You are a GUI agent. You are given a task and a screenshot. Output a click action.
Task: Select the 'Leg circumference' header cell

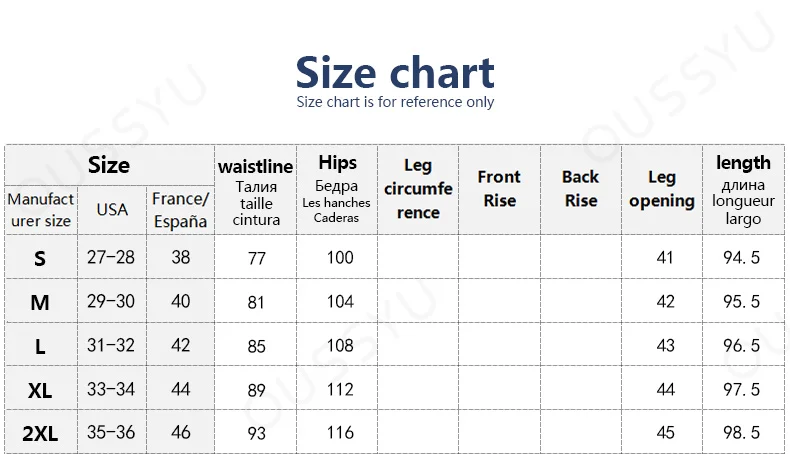pyautogui.click(x=418, y=189)
